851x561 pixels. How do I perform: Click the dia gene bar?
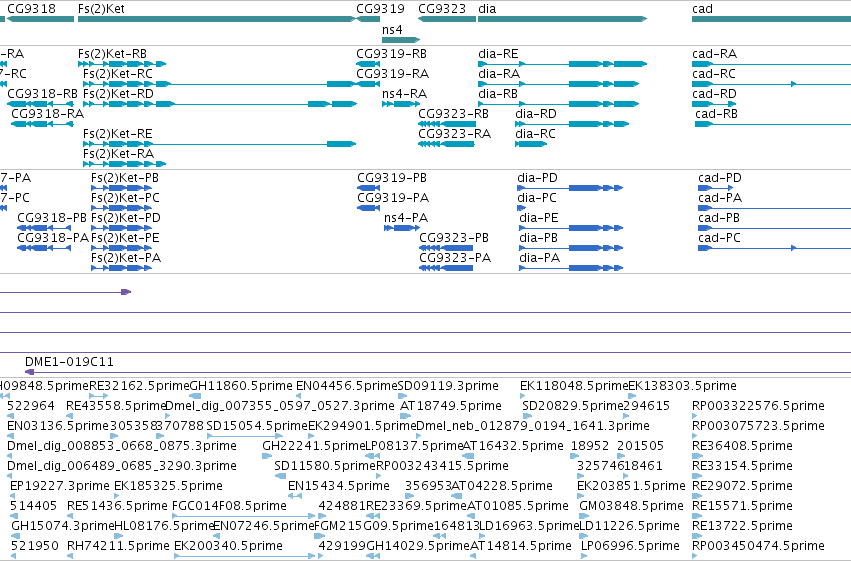click(x=563, y=19)
